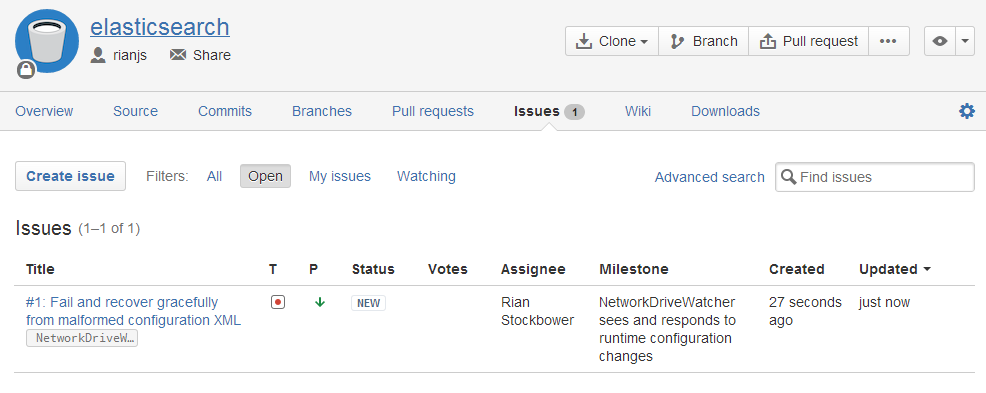Click into the Find issues search field
Image resolution: width=986 pixels, height=393 pixels.
tap(875, 177)
